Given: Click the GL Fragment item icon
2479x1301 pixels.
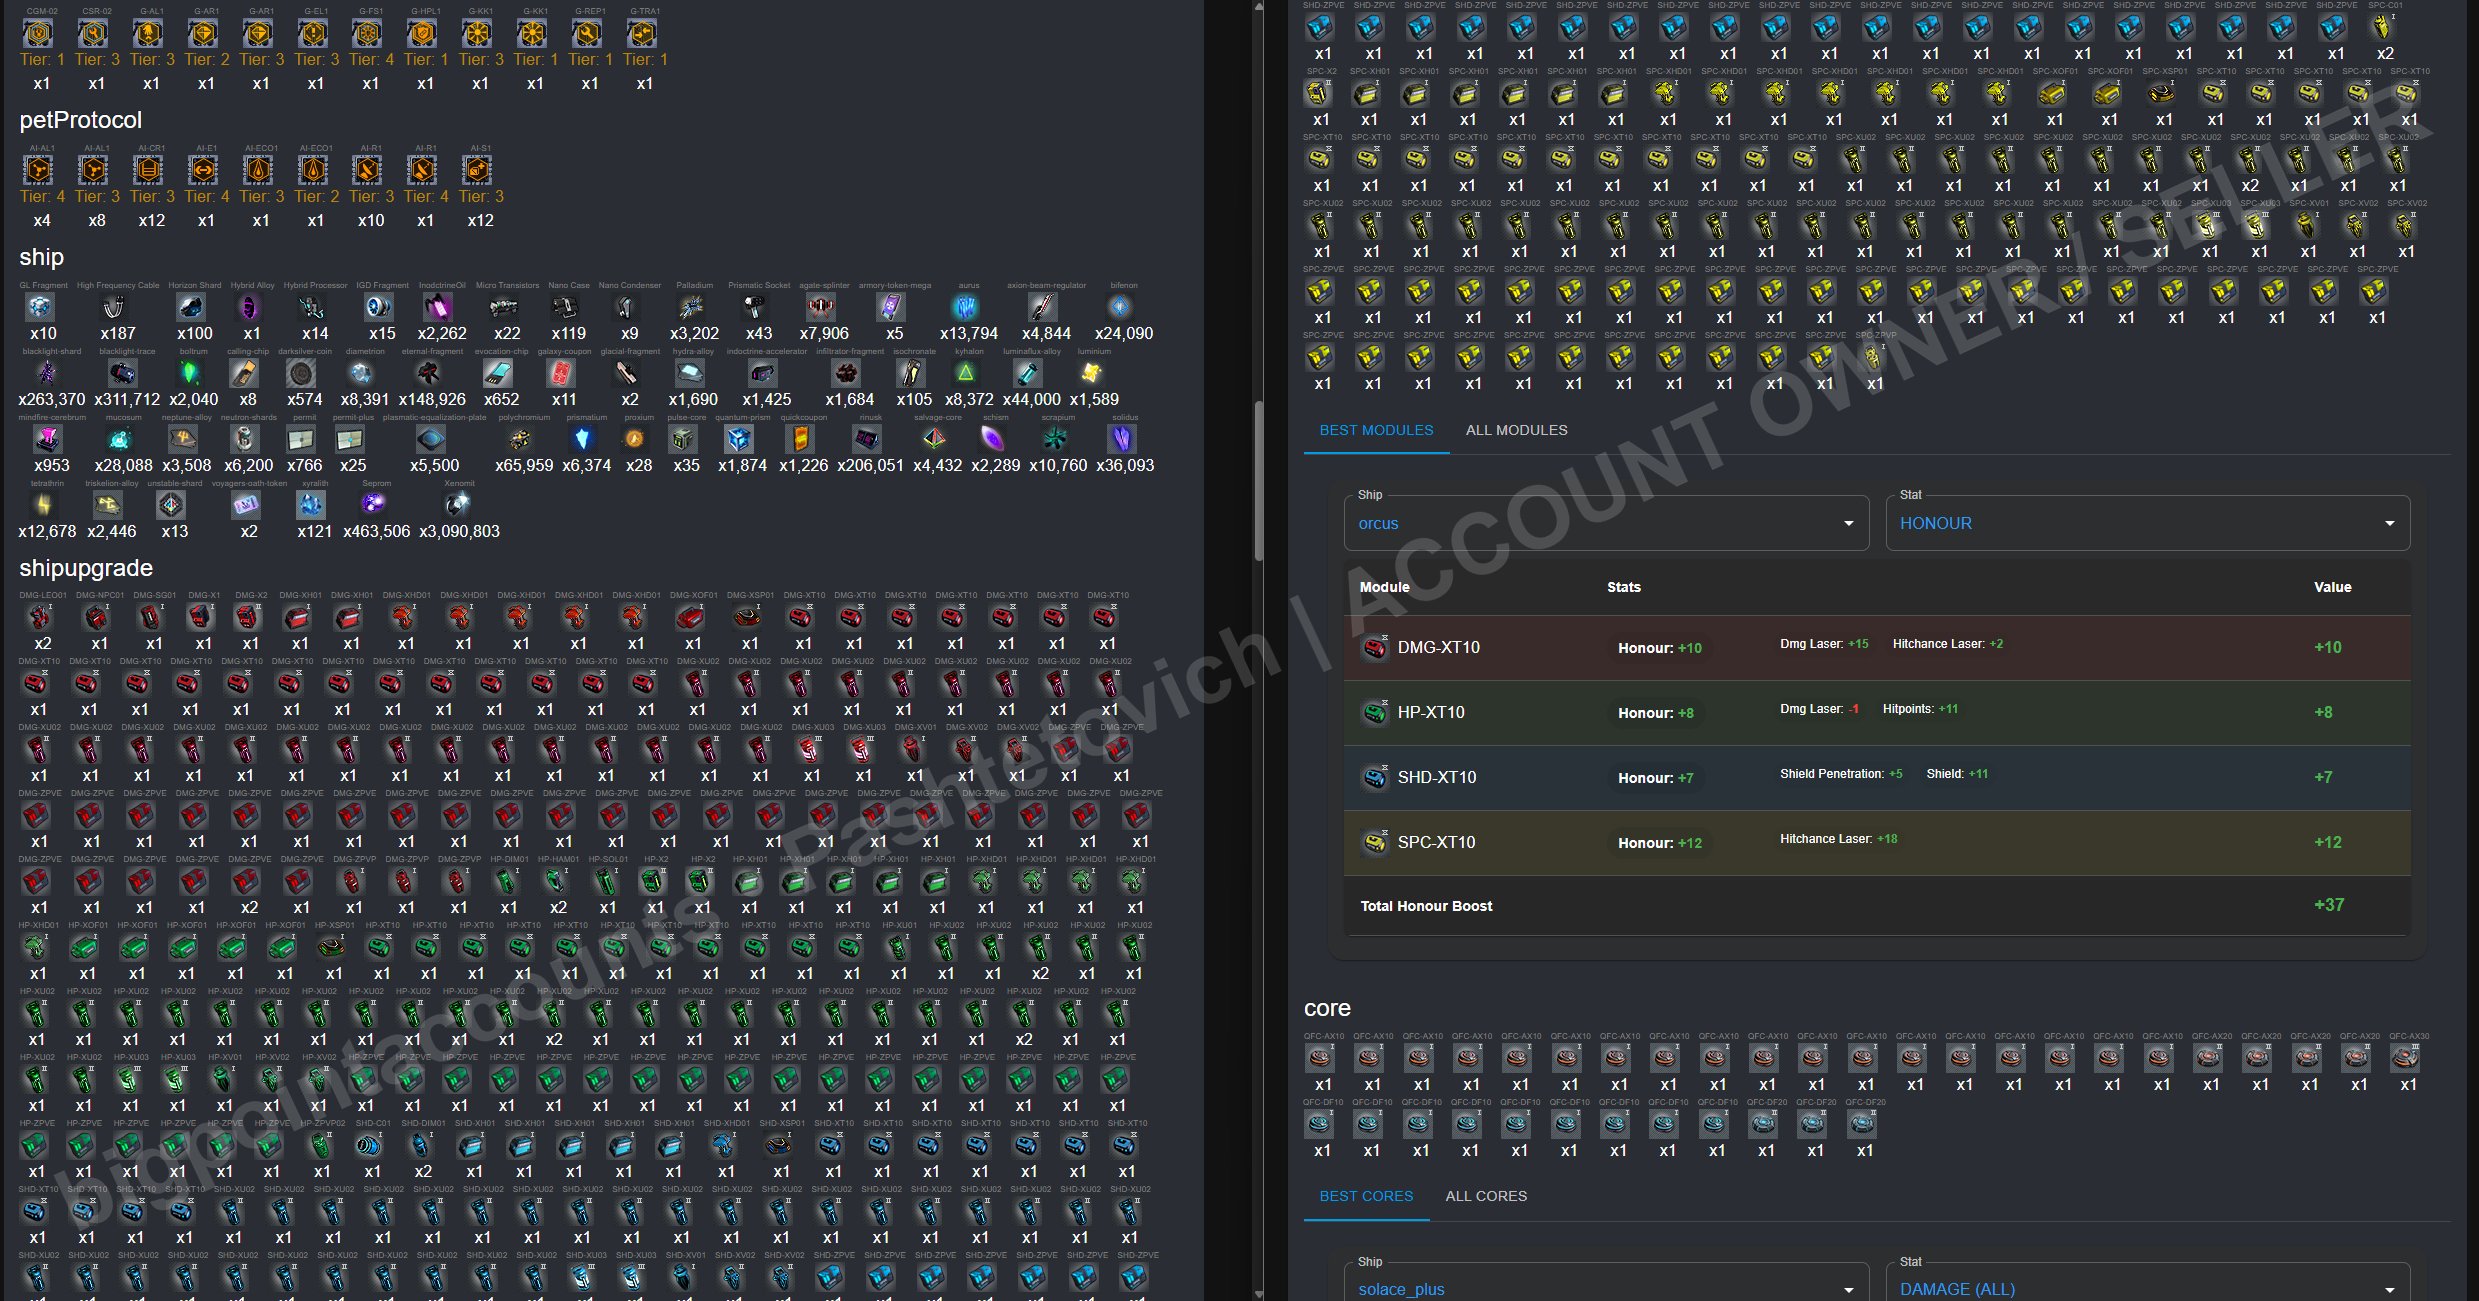Looking at the screenshot, I should pos(41,307).
